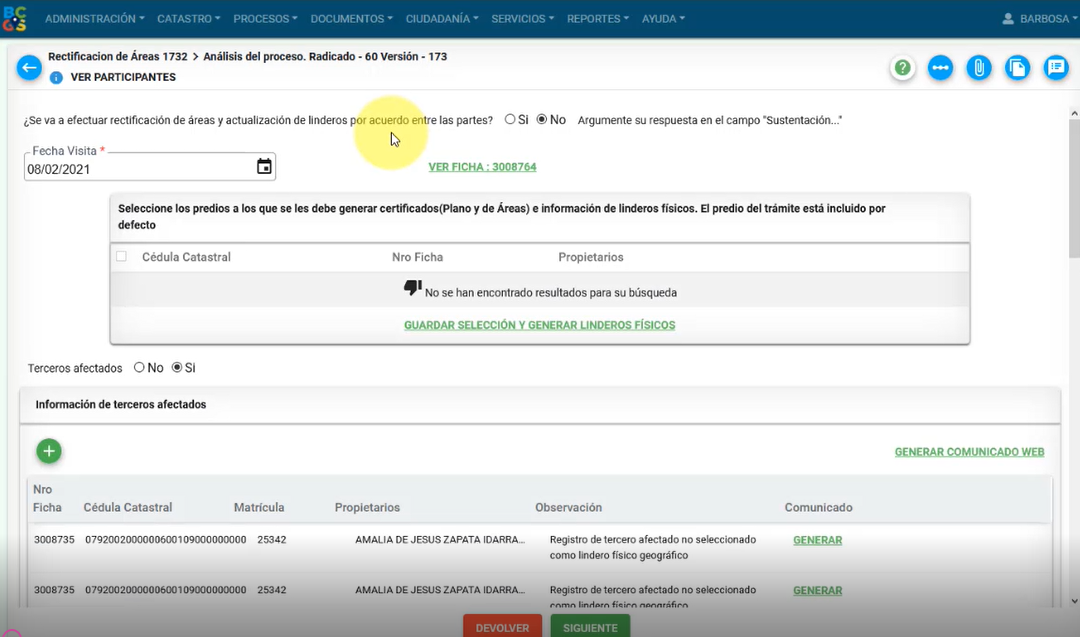The image size is (1080, 637).
Task: Click the paperclip attachments icon
Action: [x=979, y=68]
